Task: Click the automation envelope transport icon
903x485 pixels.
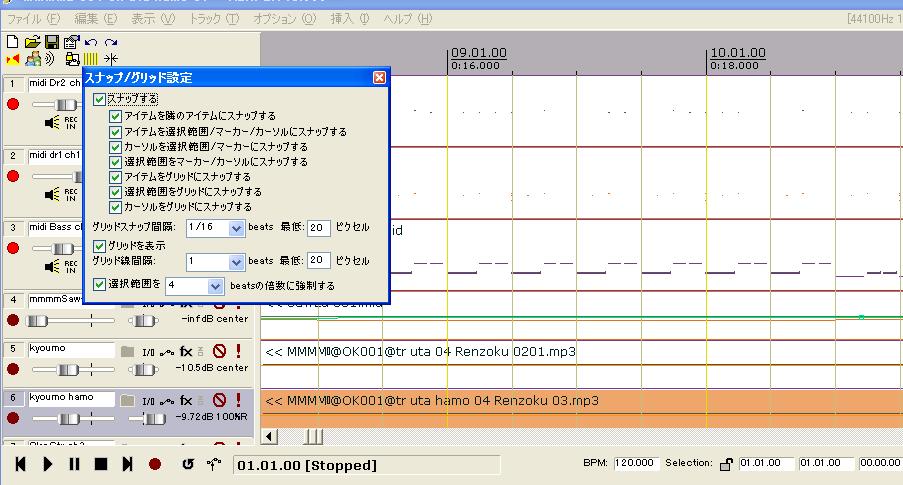Action: pyautogui.click(x=214, y=464)
